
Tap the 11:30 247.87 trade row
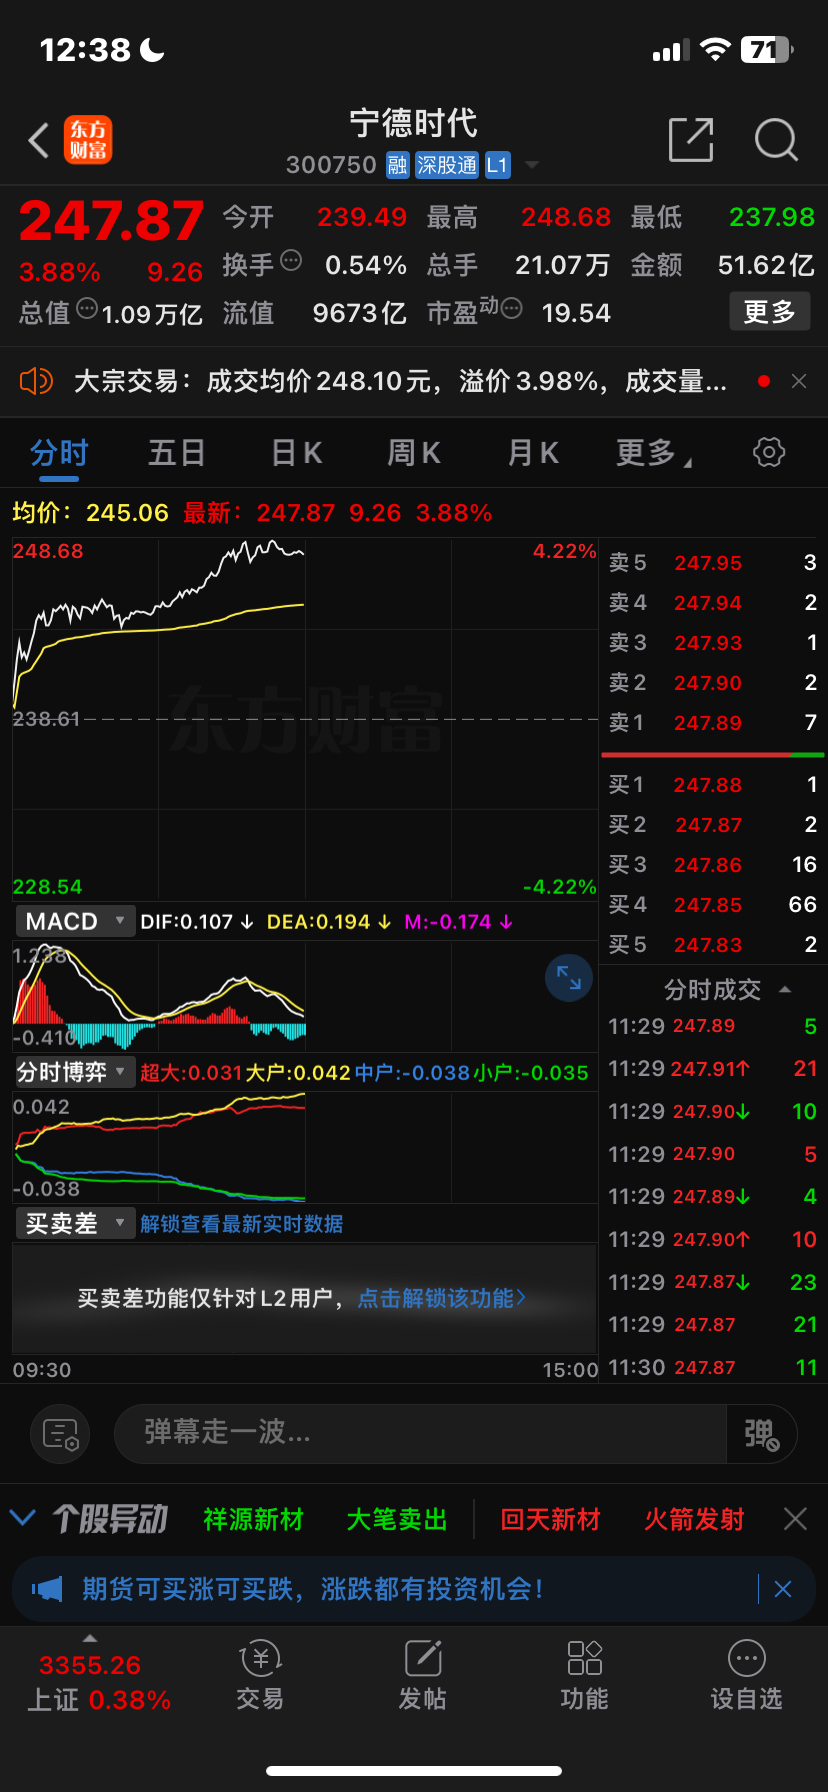point(712,1367)
